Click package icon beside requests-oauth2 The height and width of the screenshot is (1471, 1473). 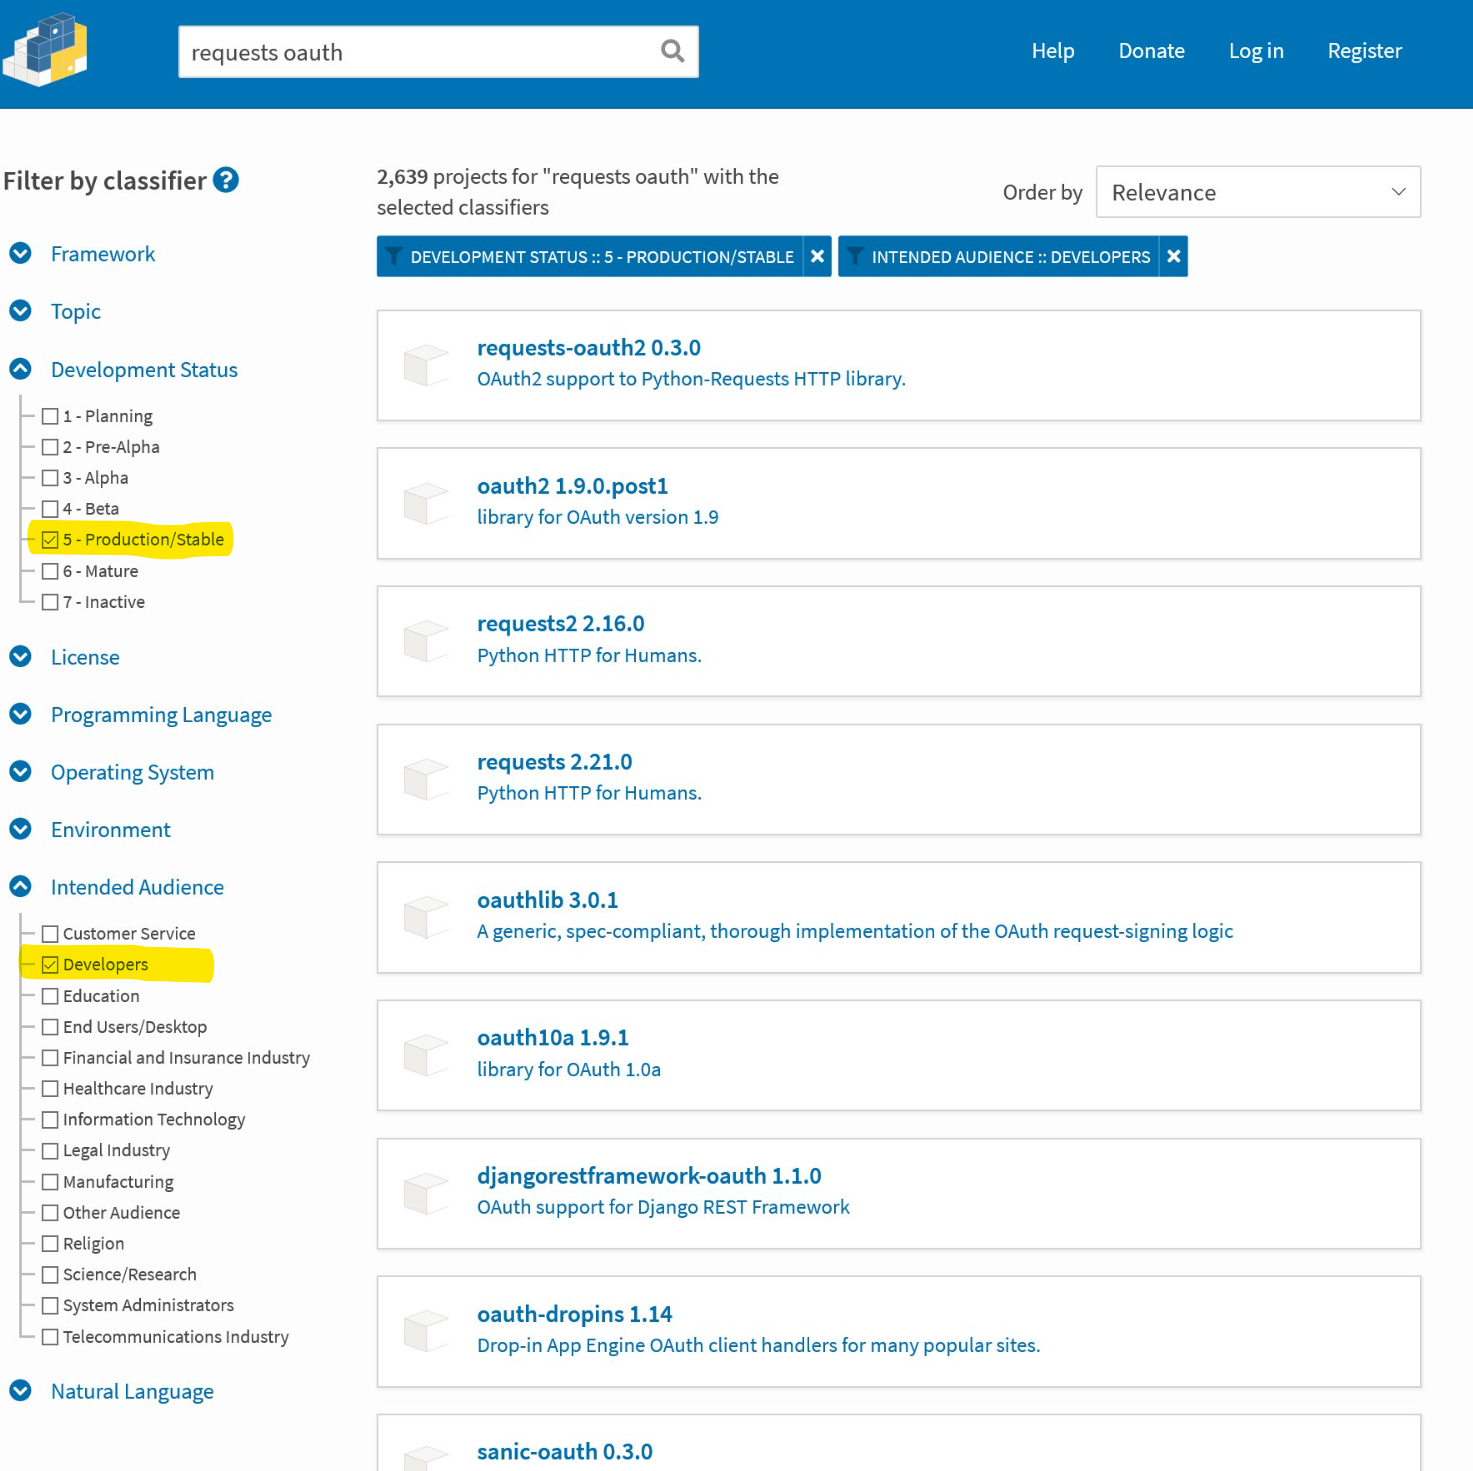(427, 365)
